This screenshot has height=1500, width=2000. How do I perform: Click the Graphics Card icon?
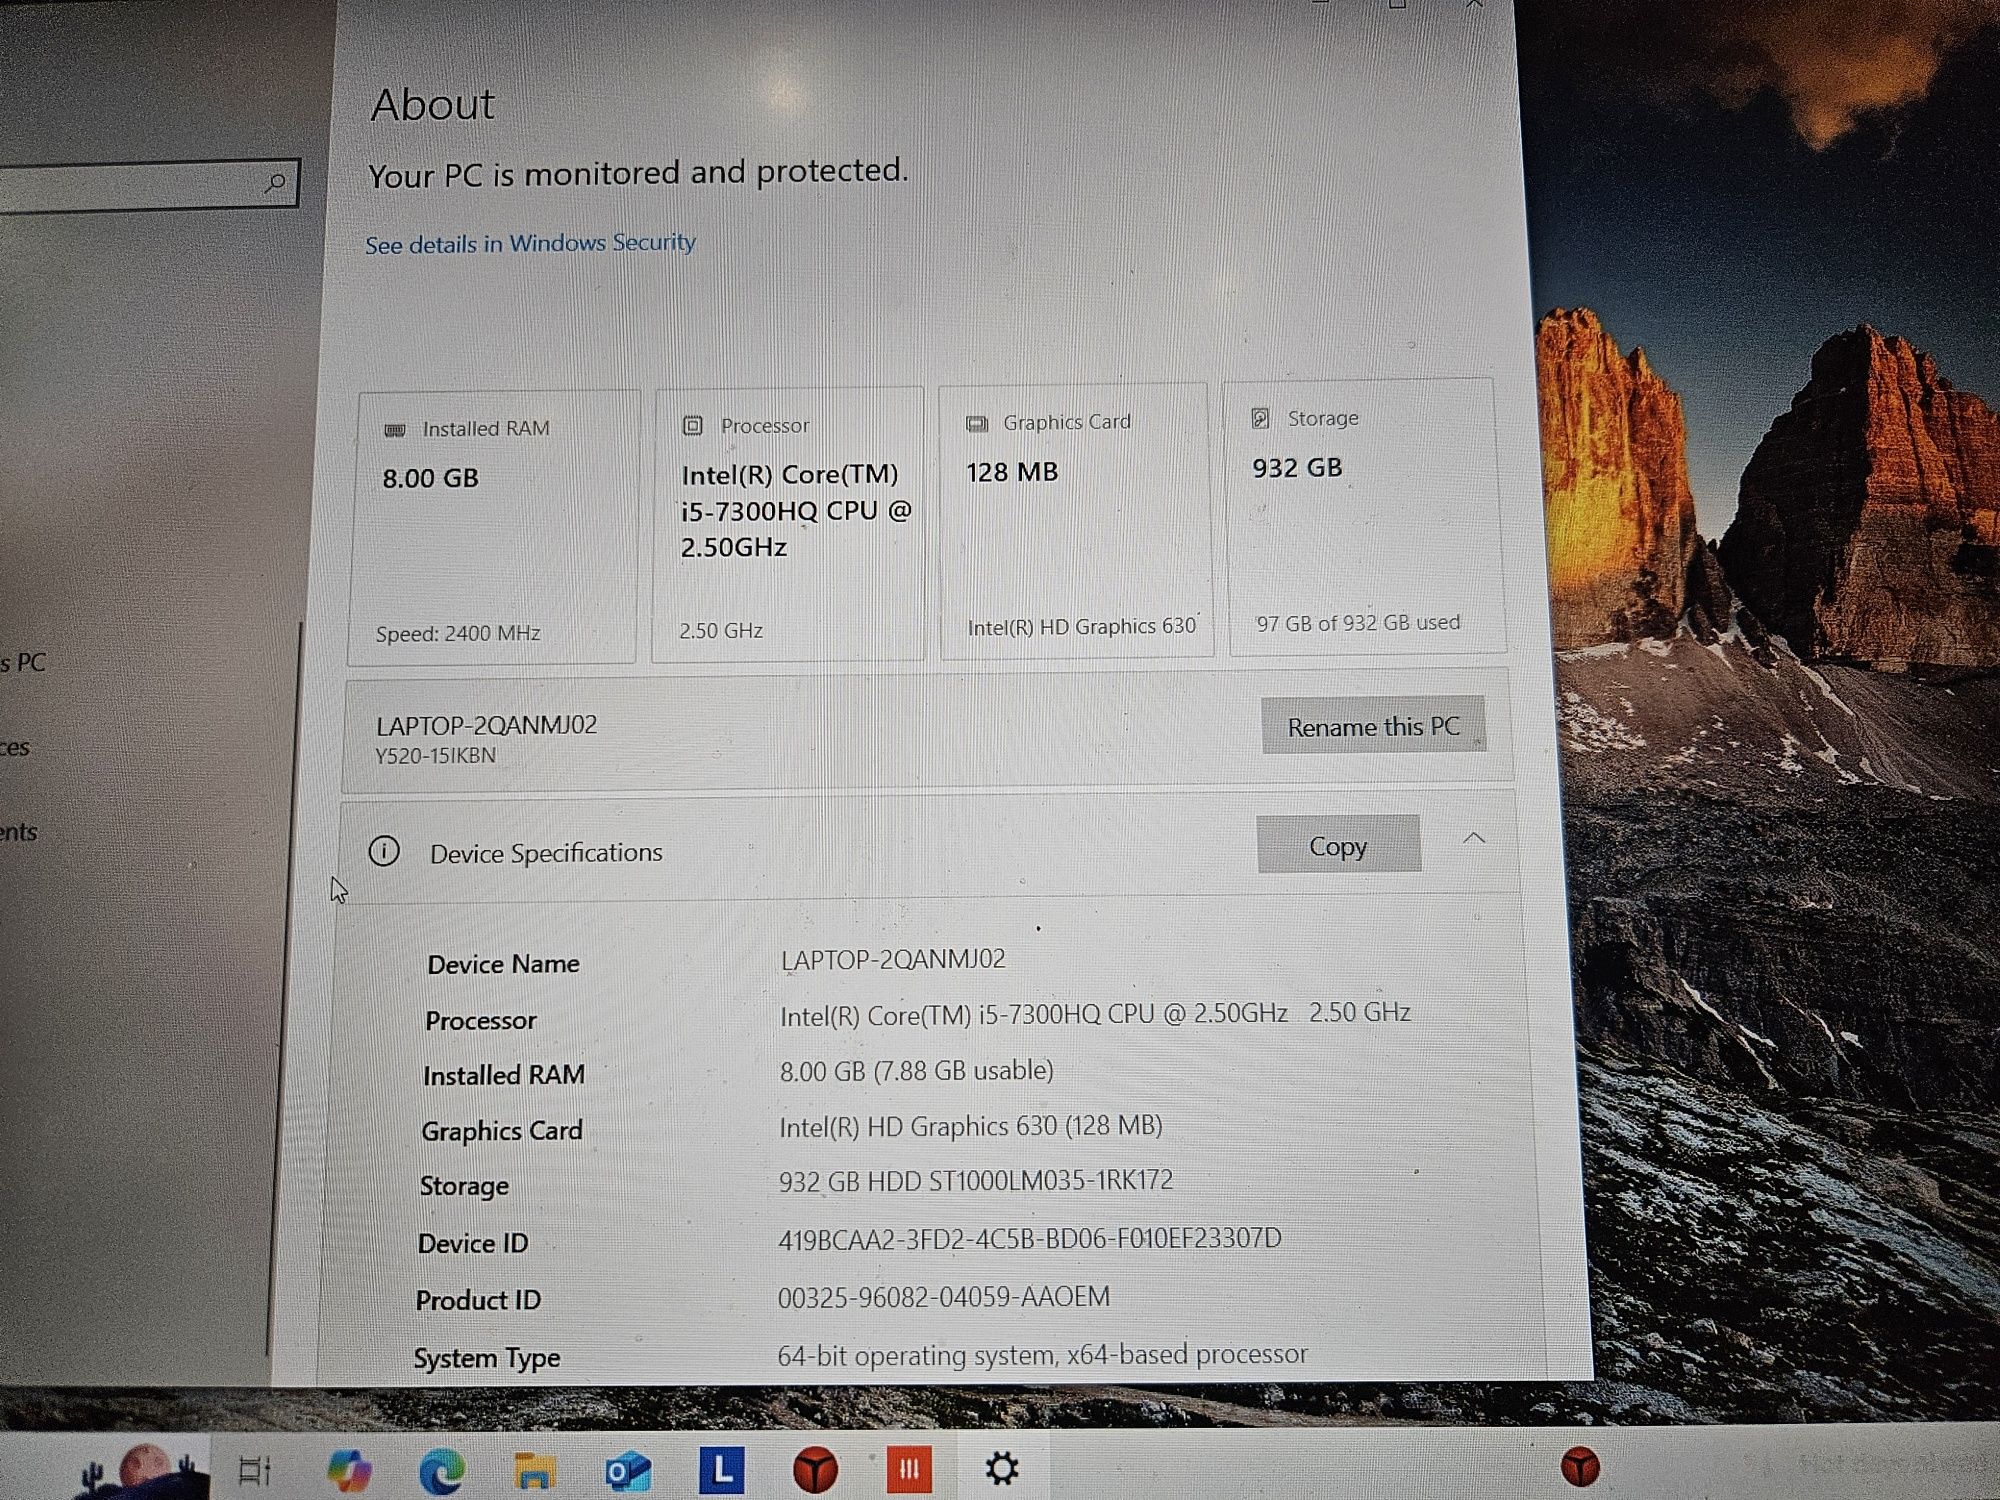(977, 424)
